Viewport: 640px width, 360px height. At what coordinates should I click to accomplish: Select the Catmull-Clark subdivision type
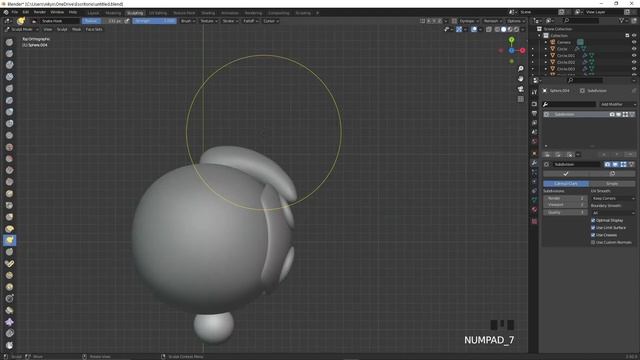point(566,184)
